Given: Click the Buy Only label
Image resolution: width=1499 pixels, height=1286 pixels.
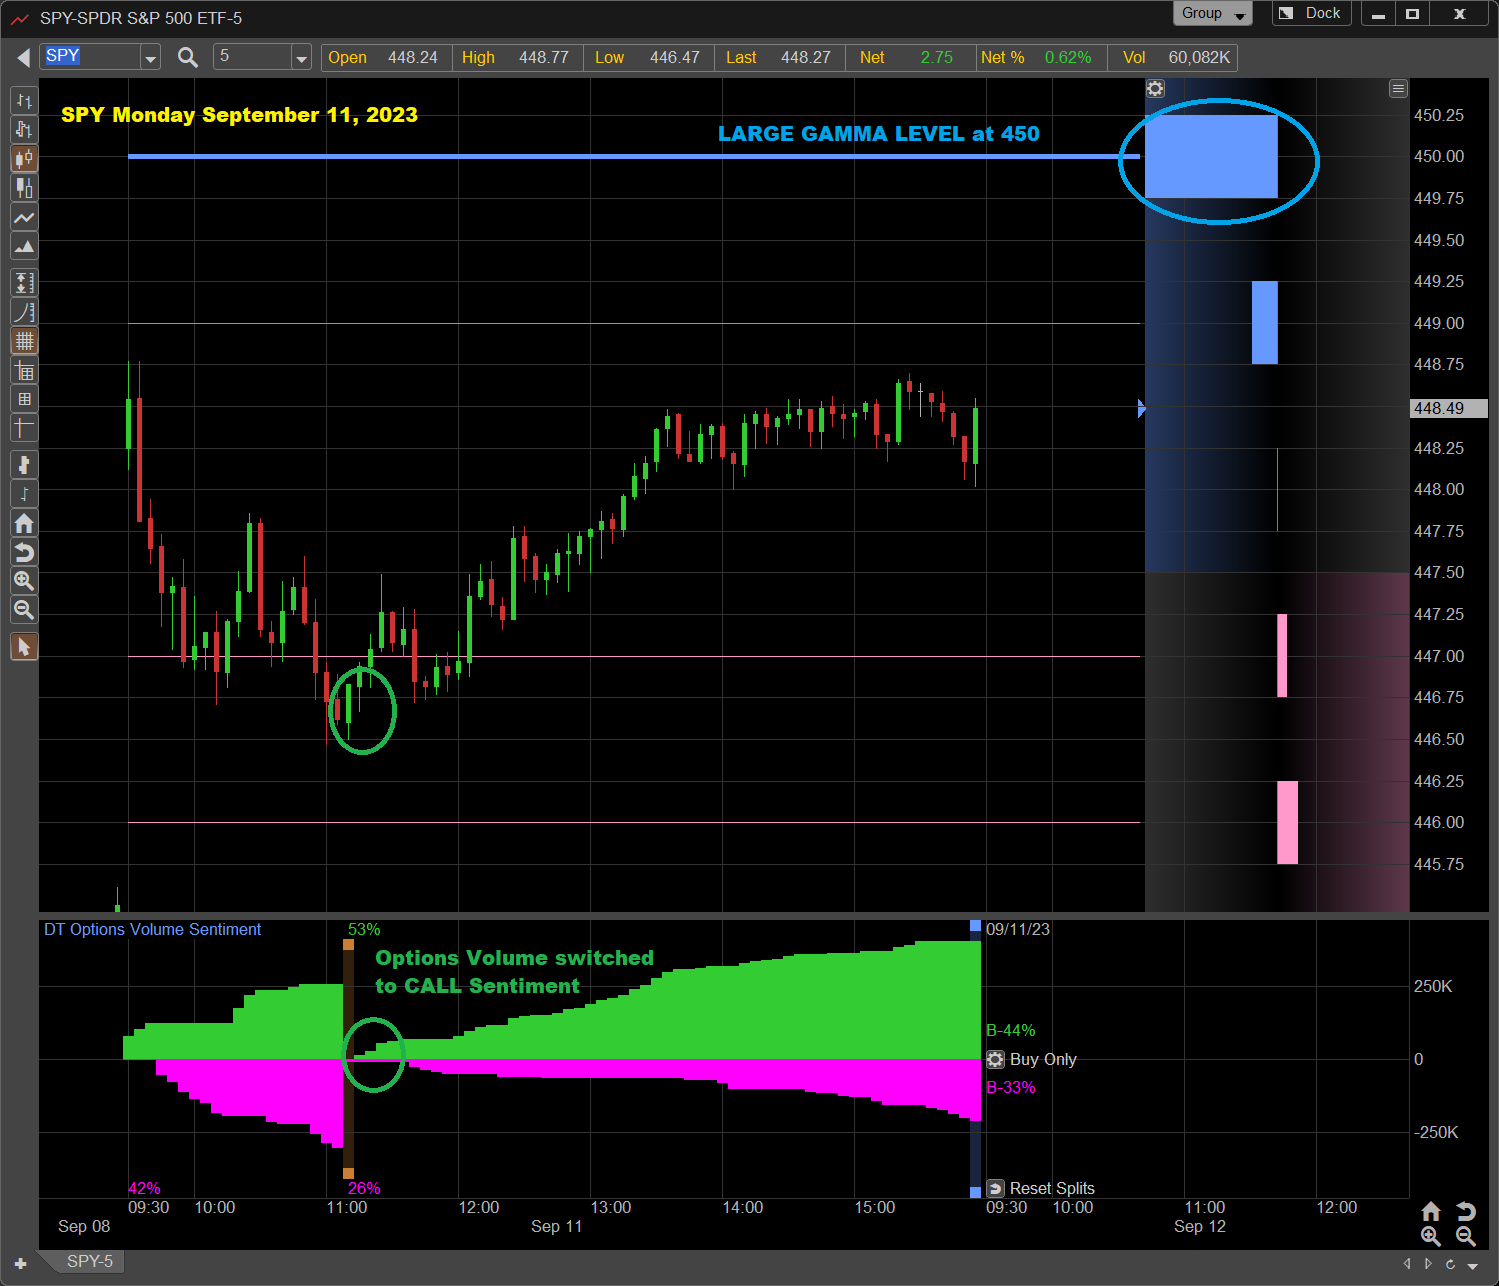Looking at the screenshot, I should pyautogui.click(x=1043, y=1059).
